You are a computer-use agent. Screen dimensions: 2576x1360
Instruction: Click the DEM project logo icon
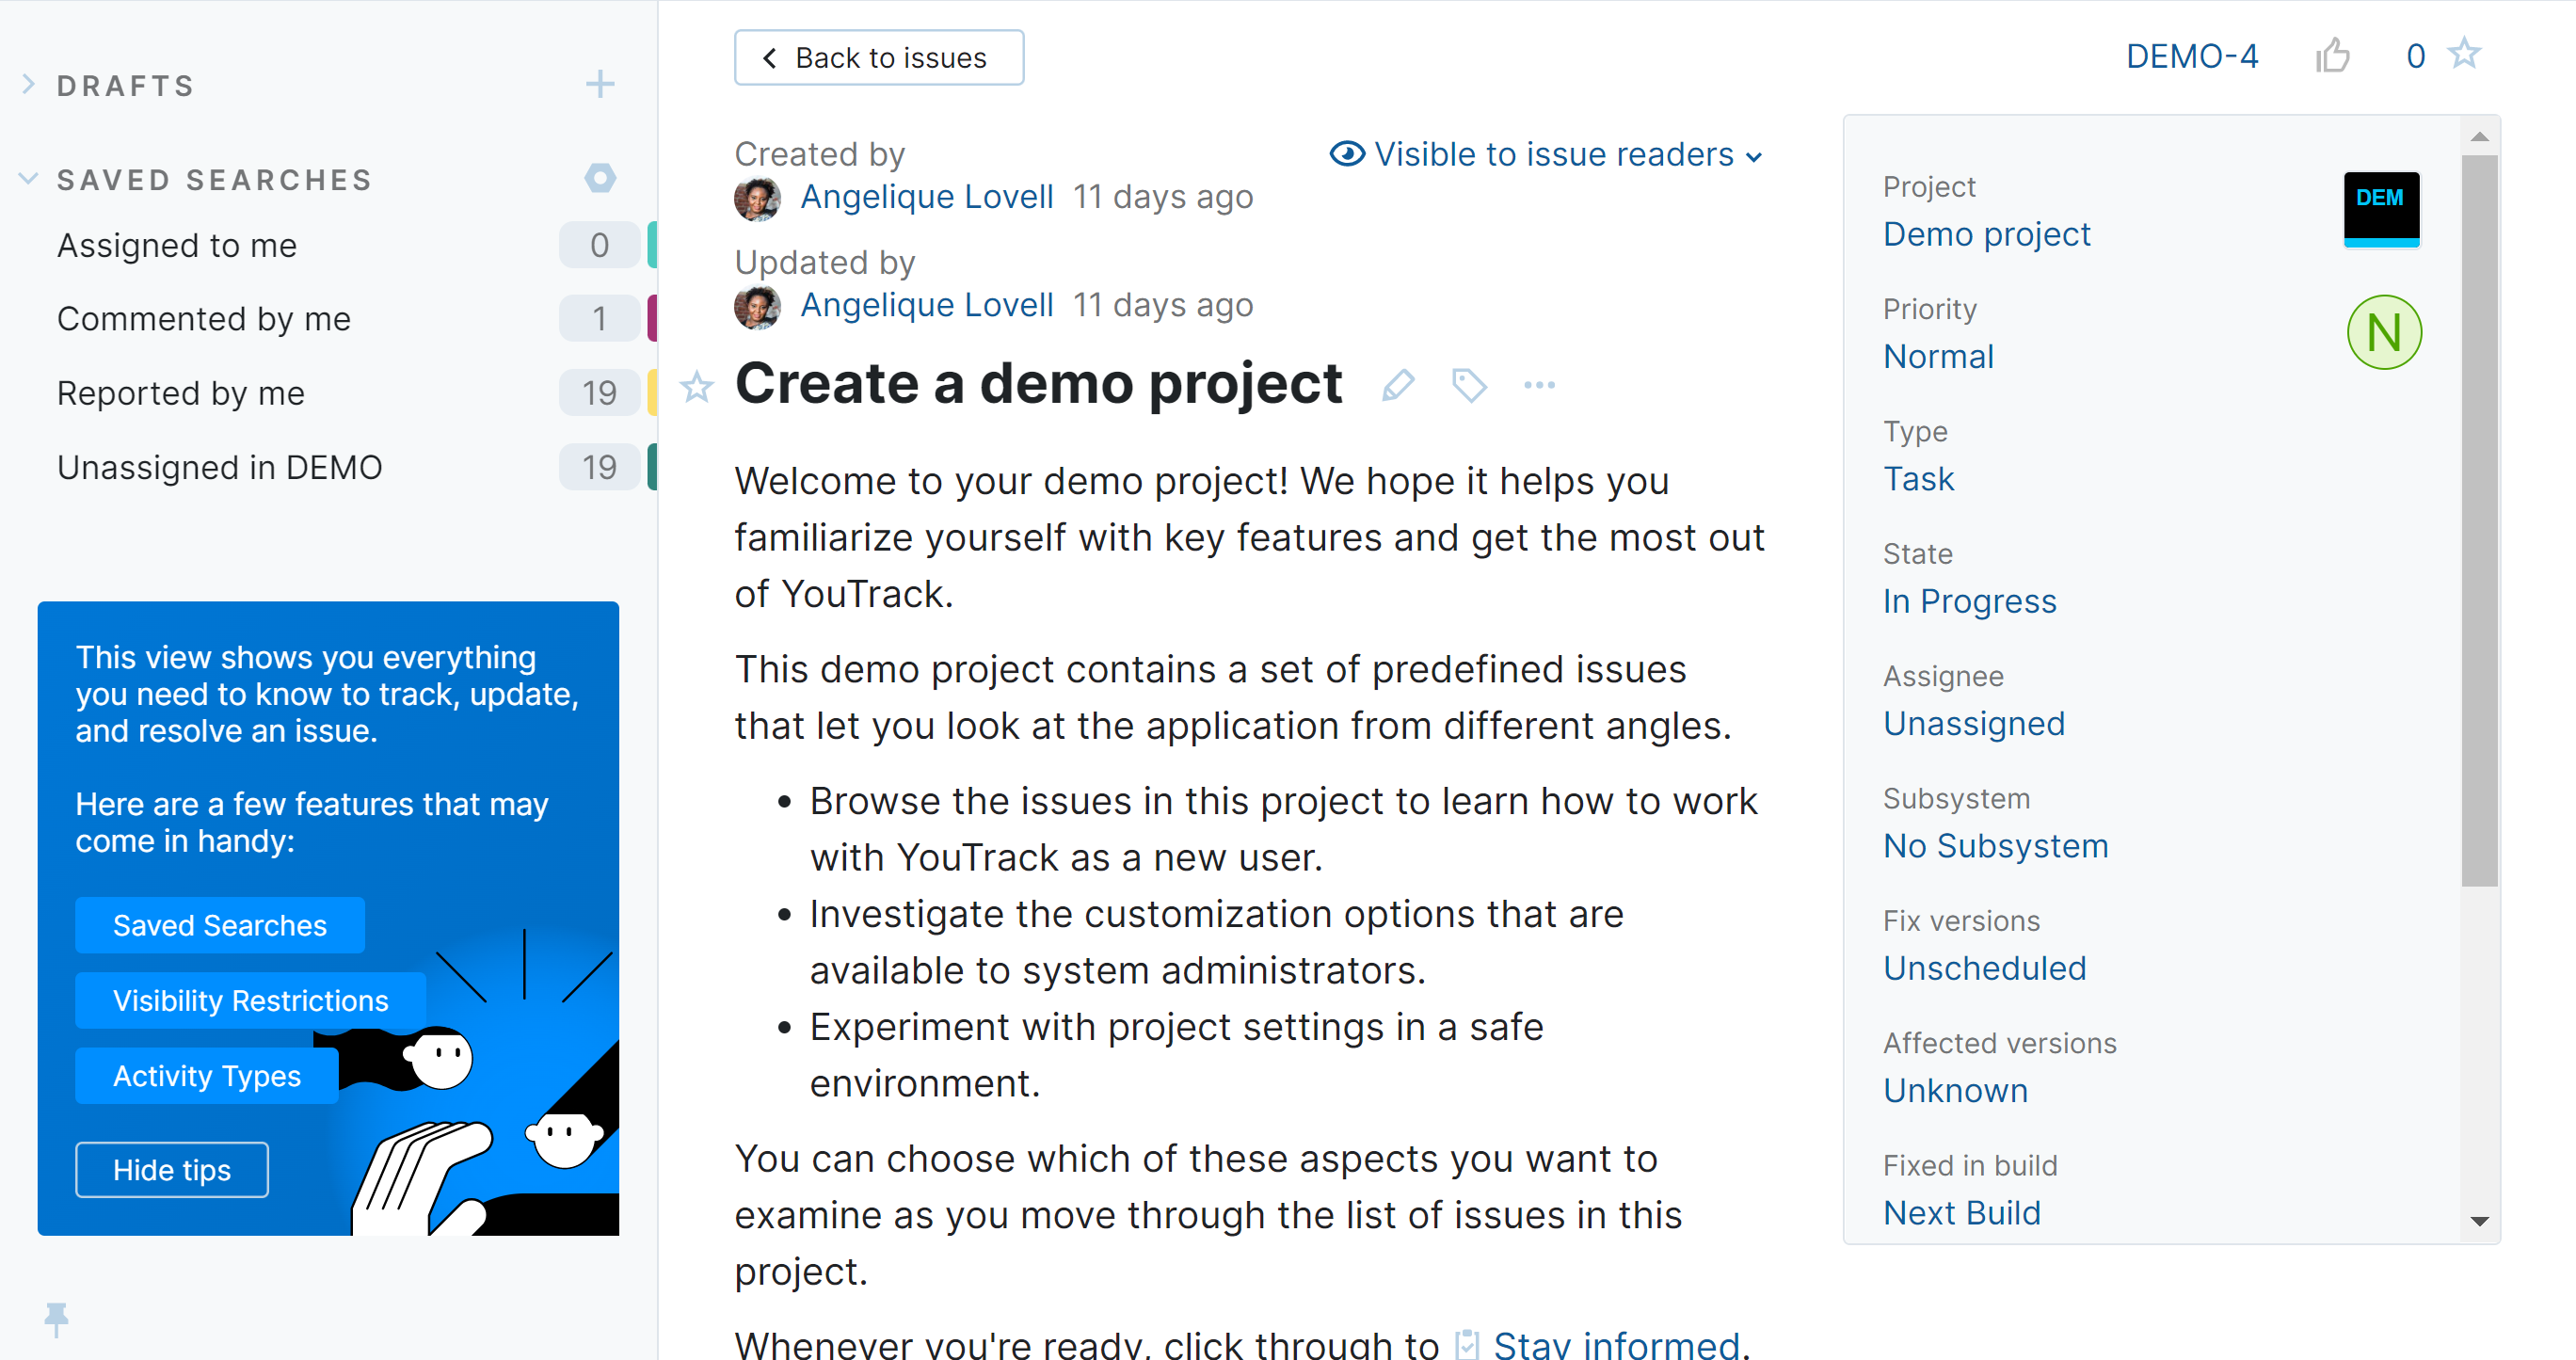pyautogui.click(x=2381, y=208)
